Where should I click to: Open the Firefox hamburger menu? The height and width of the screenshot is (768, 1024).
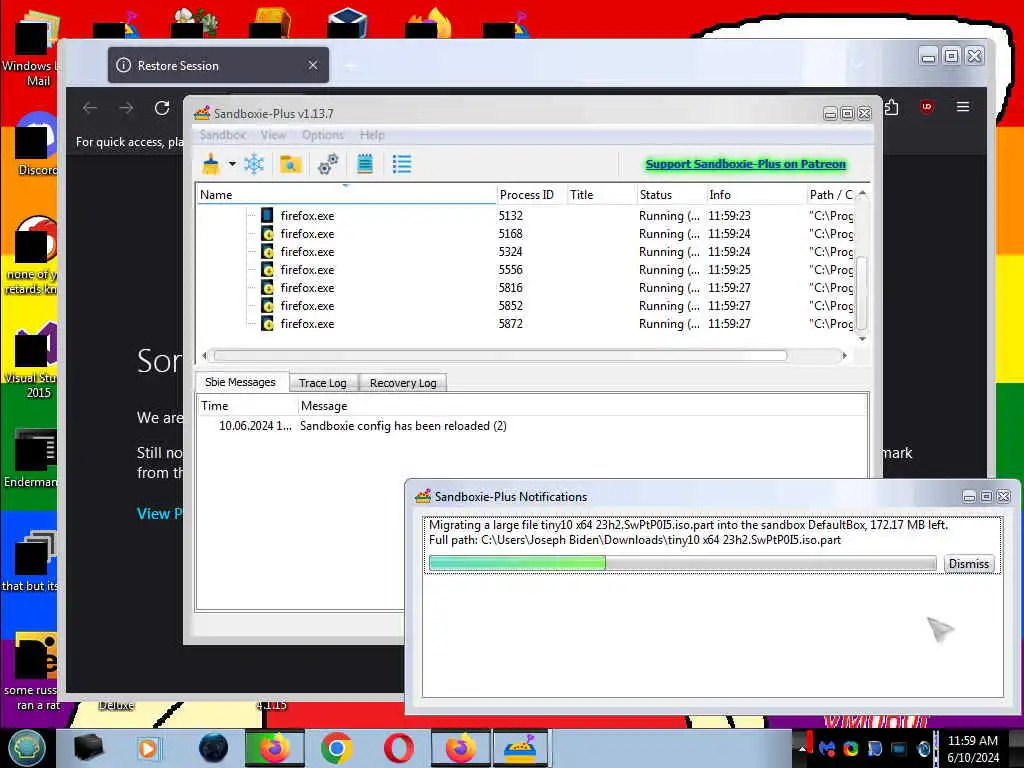963,106
